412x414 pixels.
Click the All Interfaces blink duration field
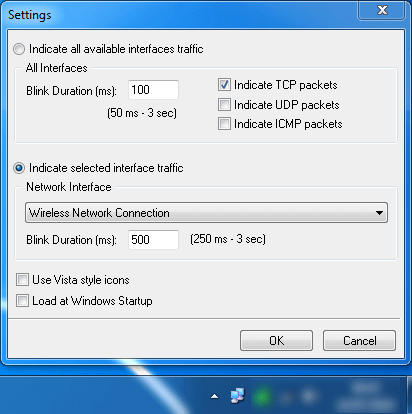click(x=153, y=90)
